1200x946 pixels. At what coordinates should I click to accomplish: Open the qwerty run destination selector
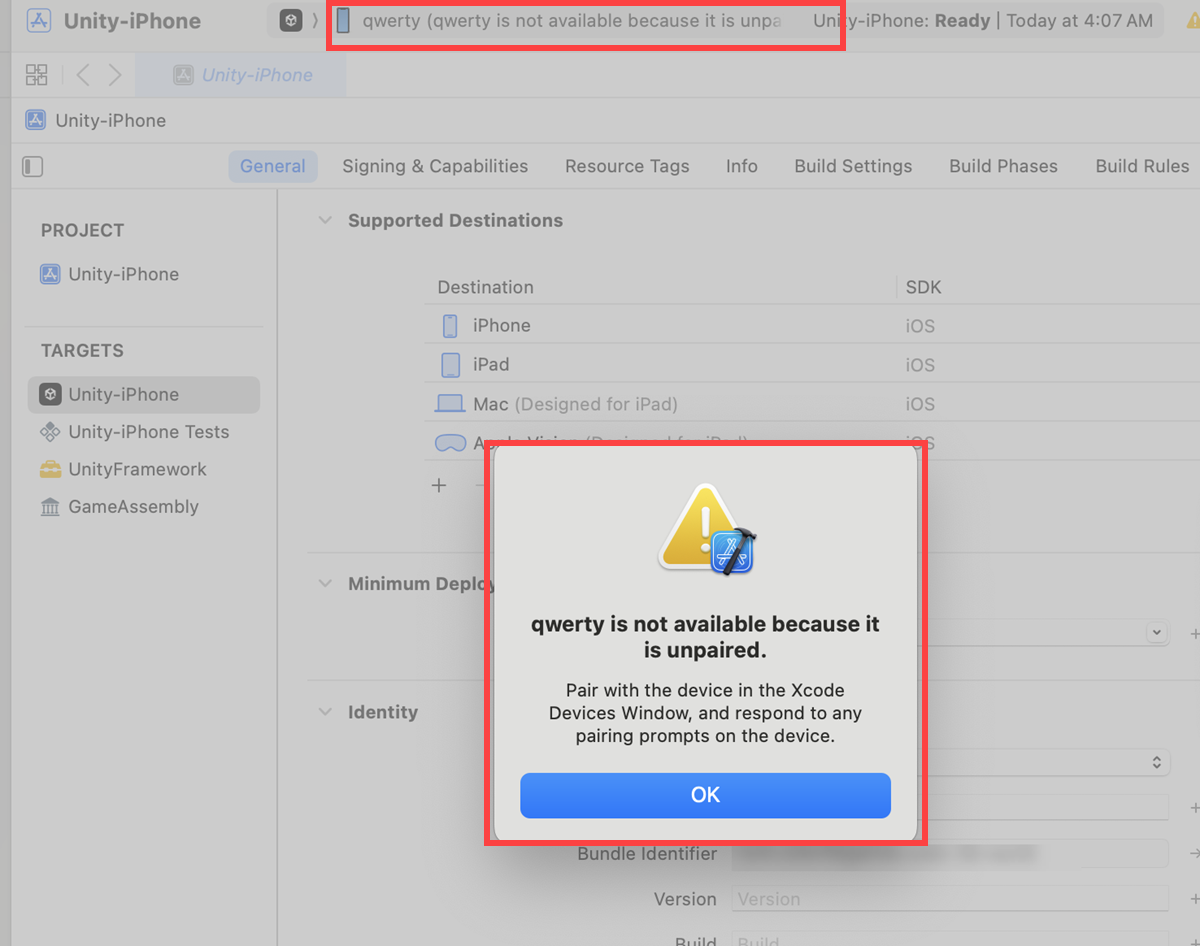[x=560, y=21]
